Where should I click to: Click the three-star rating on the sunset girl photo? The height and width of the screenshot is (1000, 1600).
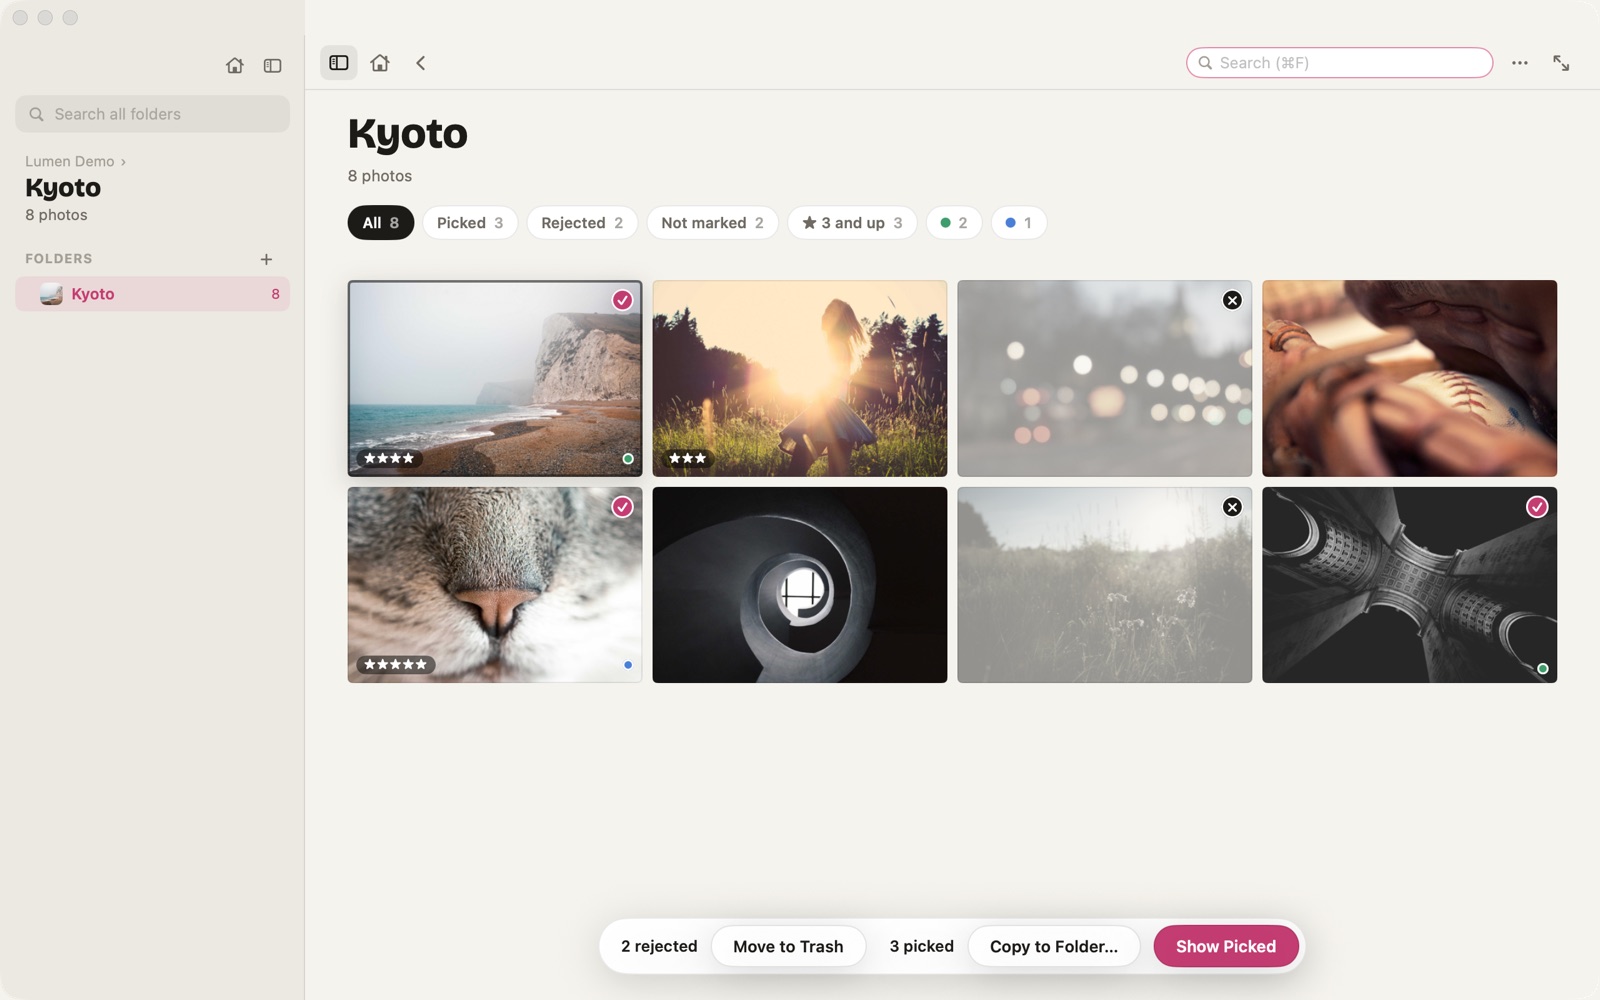tap(688, 458)
